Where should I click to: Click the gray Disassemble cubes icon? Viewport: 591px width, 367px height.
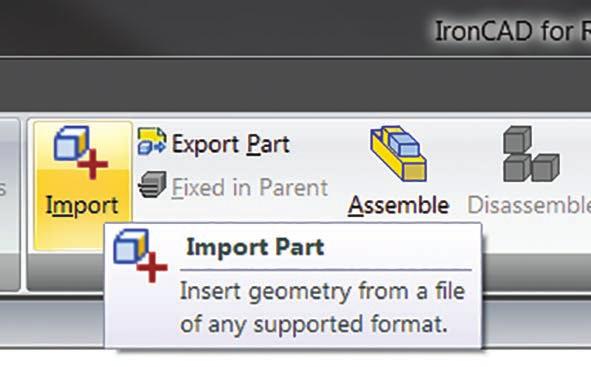531,154
